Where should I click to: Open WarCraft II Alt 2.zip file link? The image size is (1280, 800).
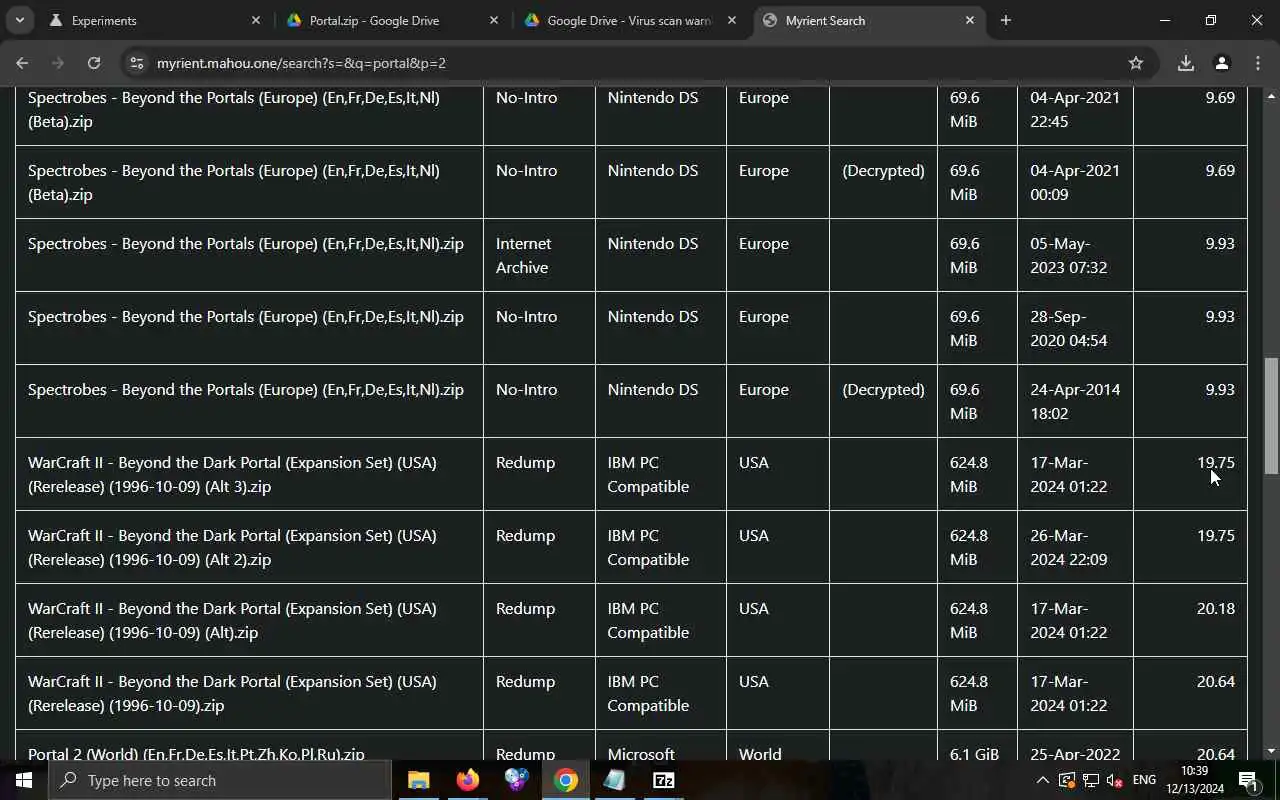click(x=232, y=547)
